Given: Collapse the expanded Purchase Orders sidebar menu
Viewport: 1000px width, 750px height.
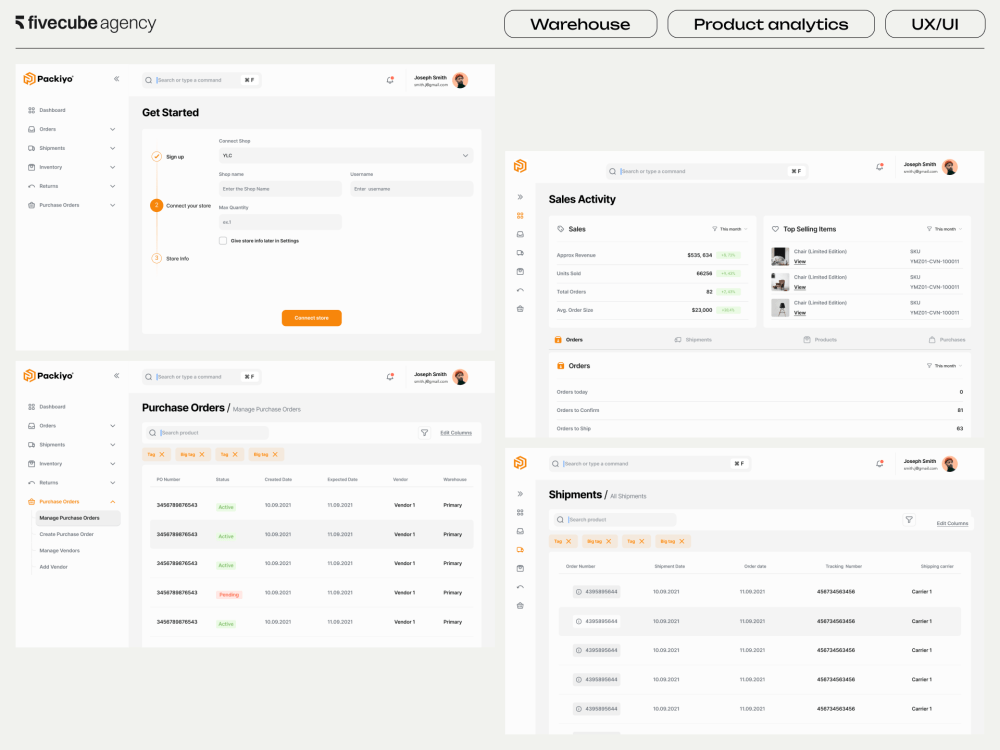Looking at the screenshot, I should 112,502.
